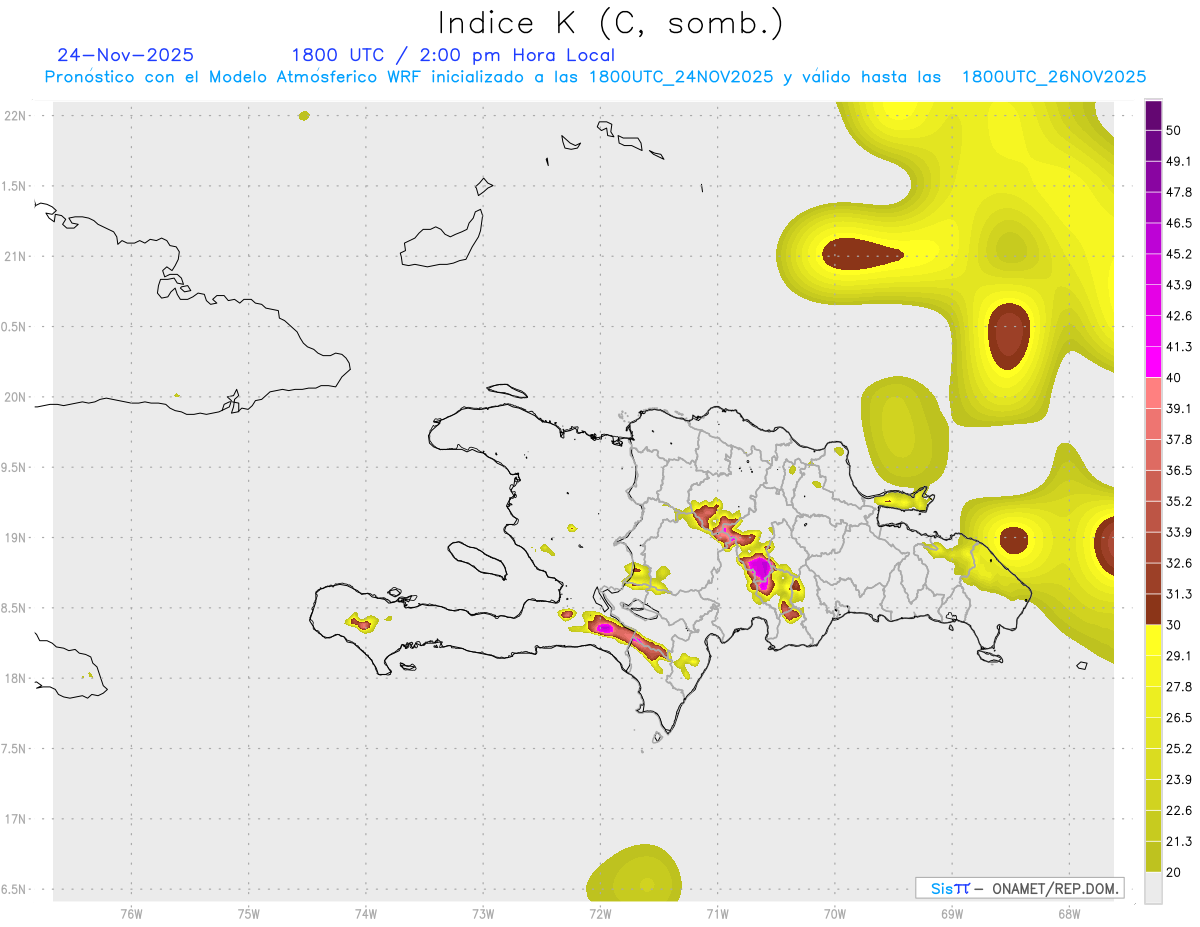The width and height of the screenshot is (1200, 927).
Task: Click the colorbar value "25.2"
Action: coord(1179,749)
